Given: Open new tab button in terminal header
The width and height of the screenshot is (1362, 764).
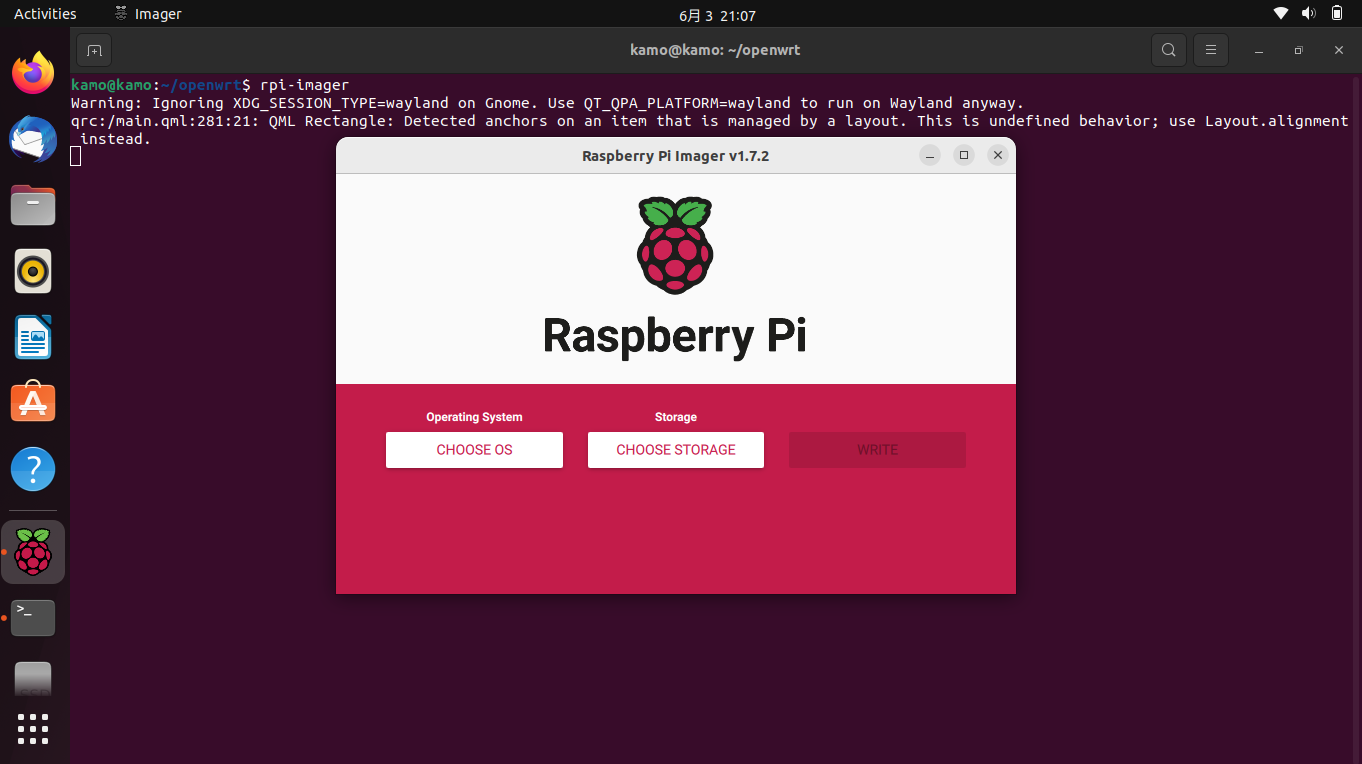Looking at the screenshot, I should [x=94, y=50].
